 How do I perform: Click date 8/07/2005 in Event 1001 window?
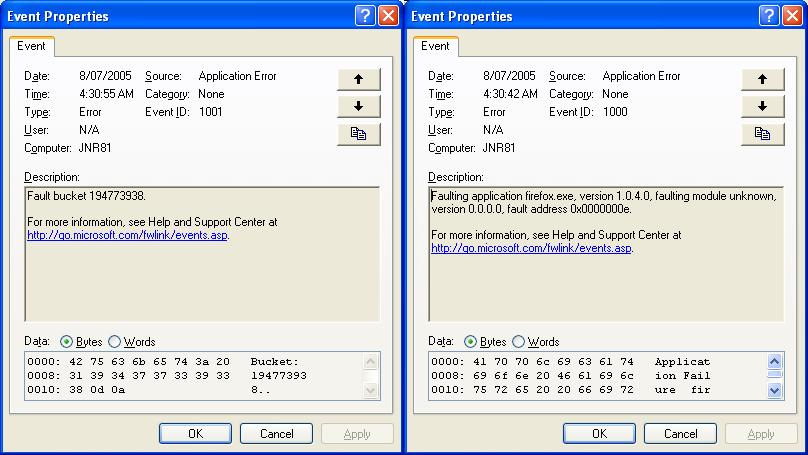105,76
